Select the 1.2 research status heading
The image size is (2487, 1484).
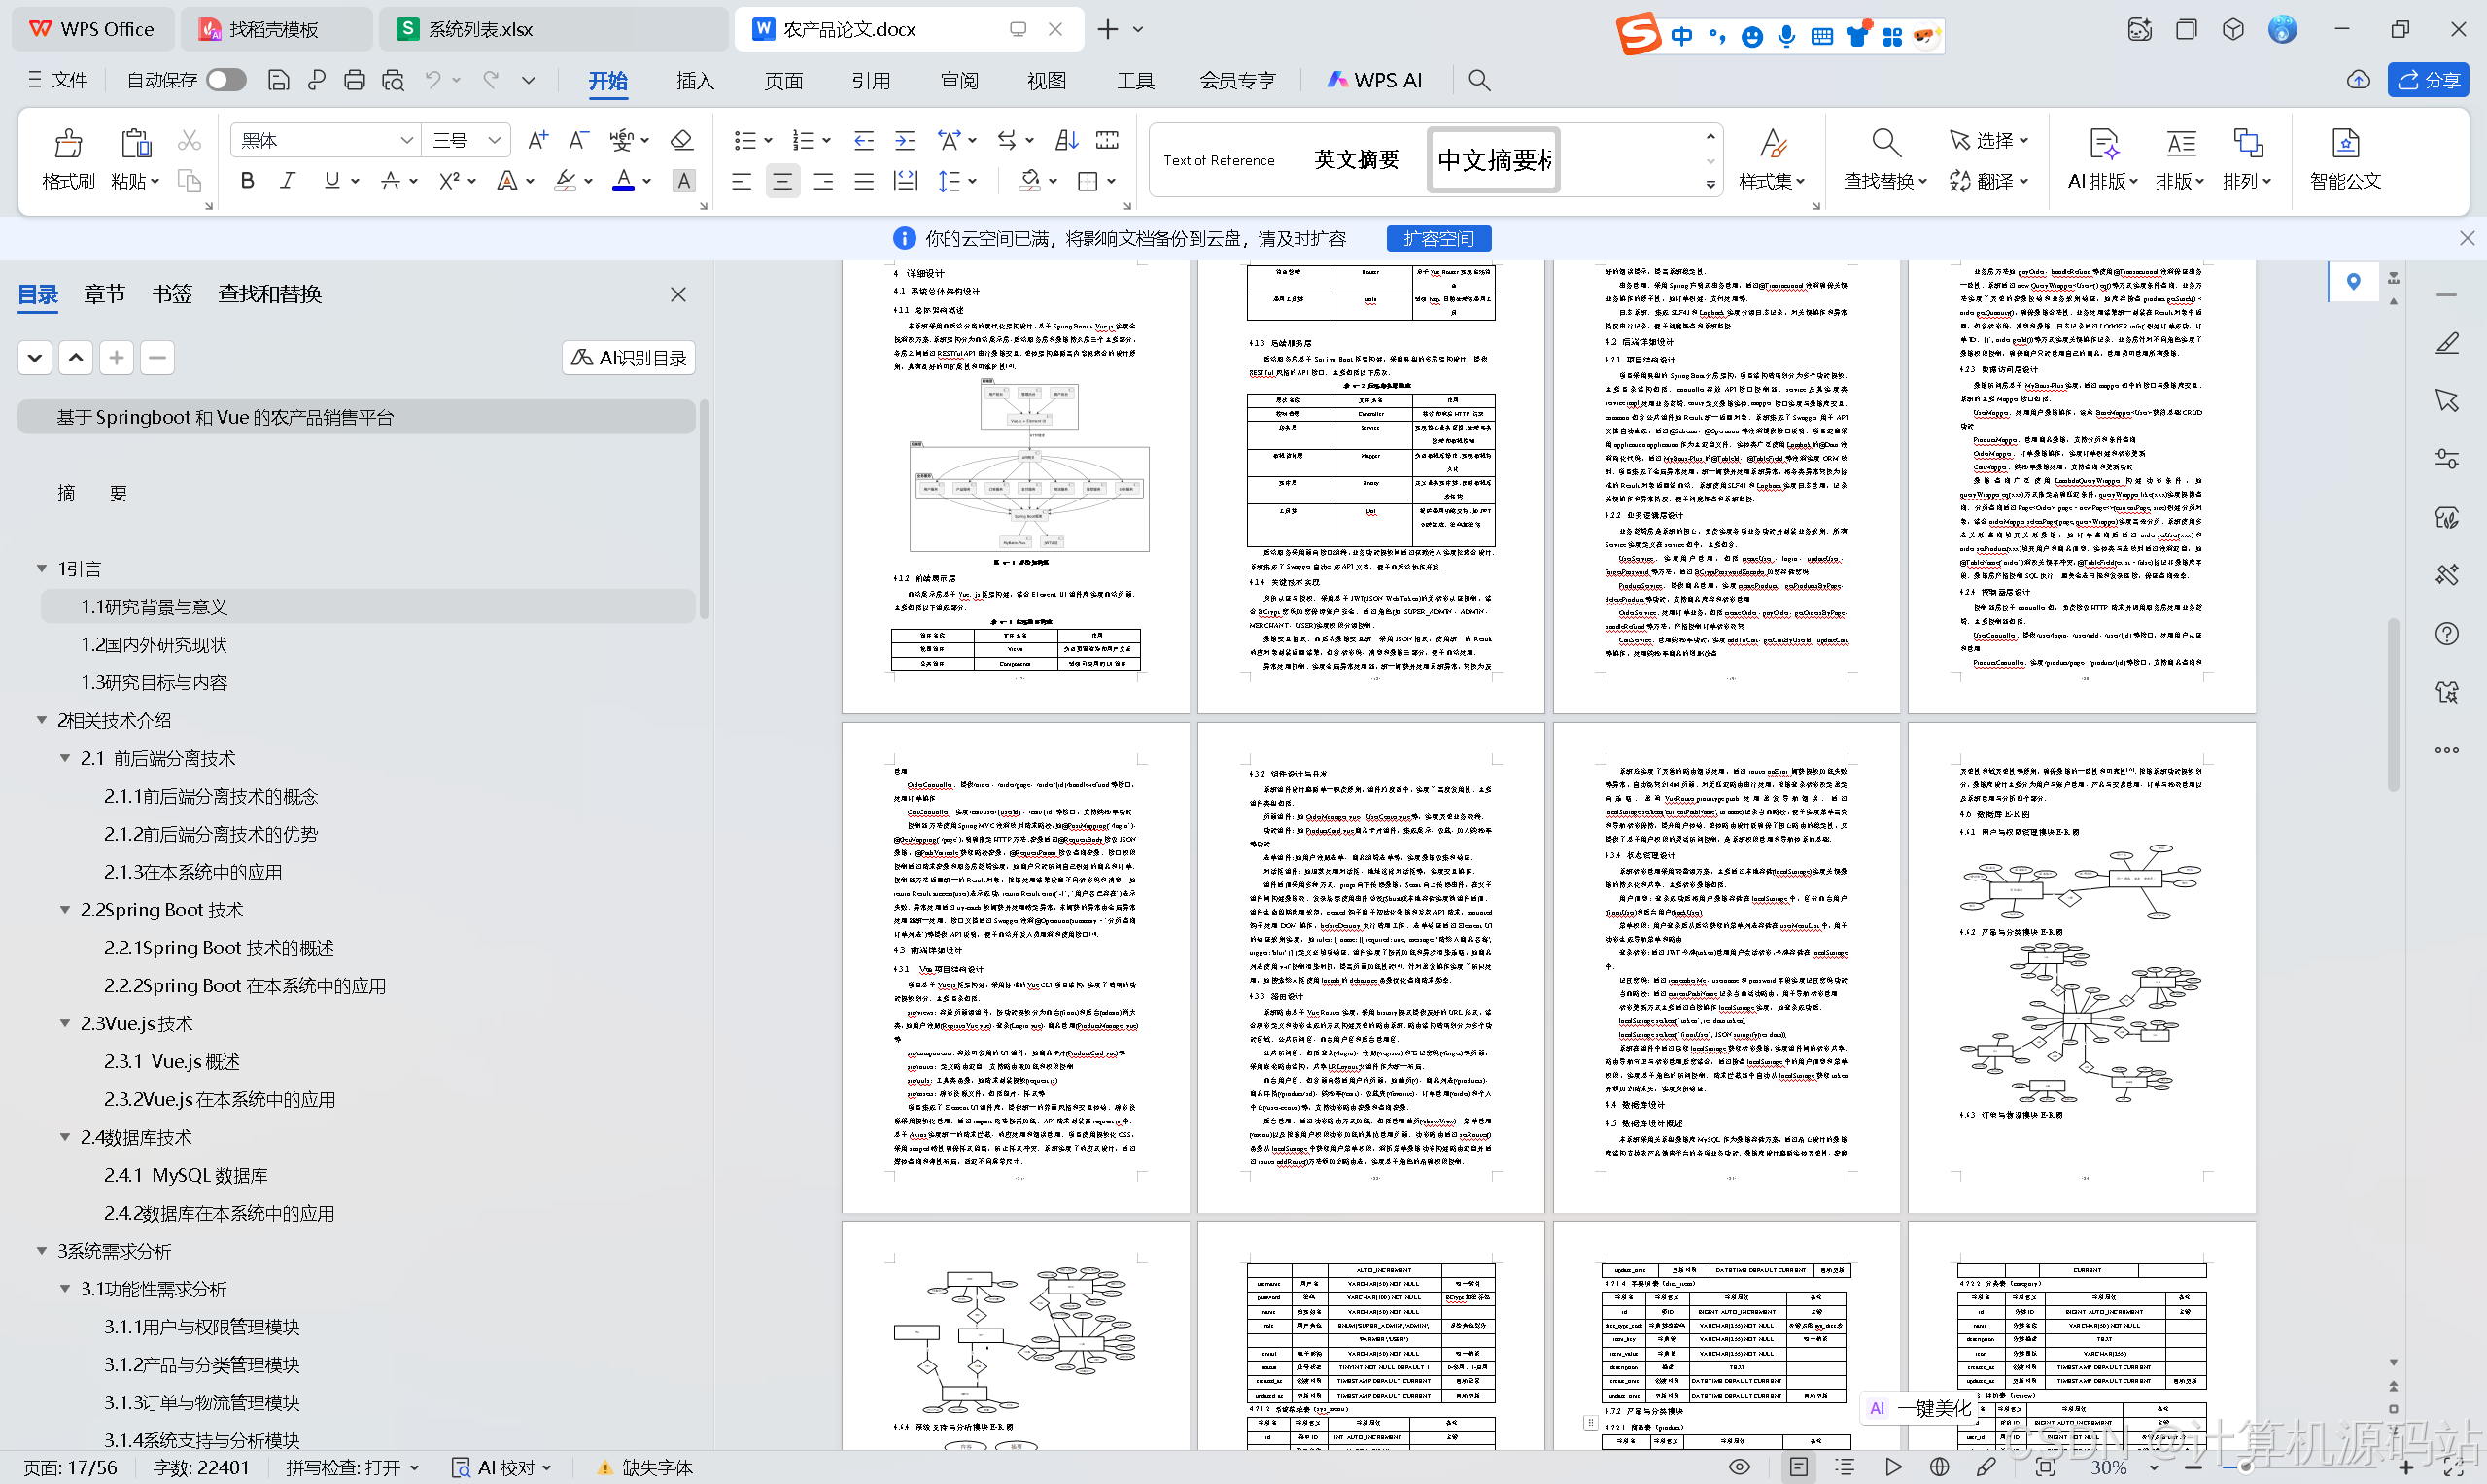(x=154, y=645)
